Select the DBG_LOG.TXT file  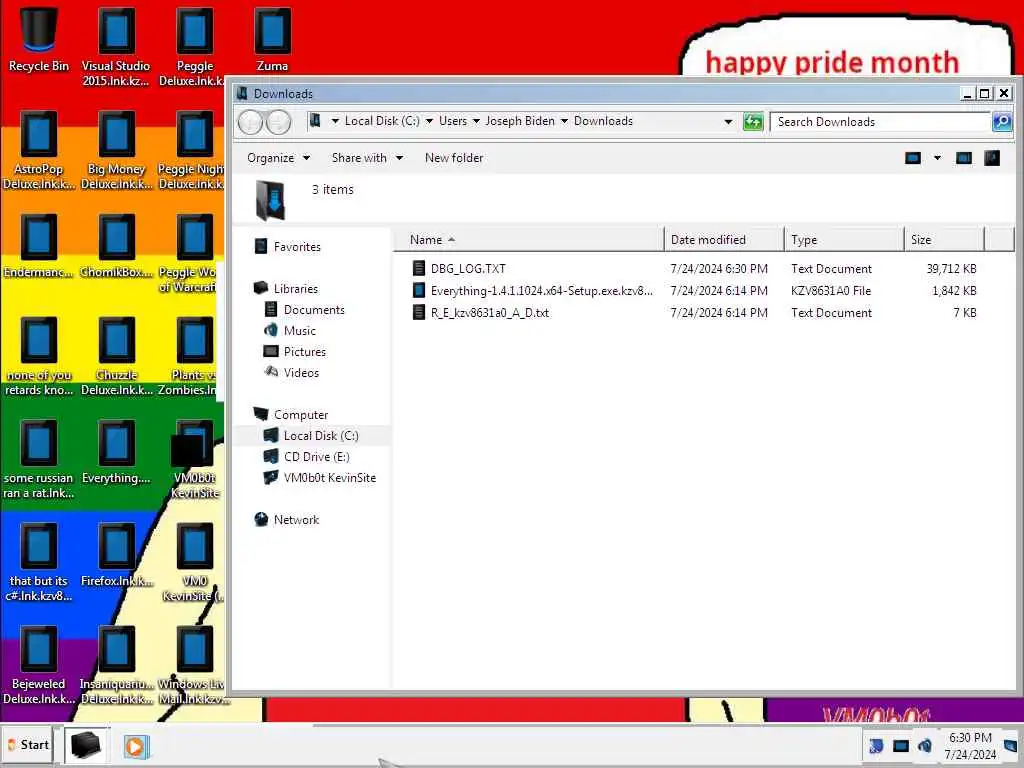[694, 268]
